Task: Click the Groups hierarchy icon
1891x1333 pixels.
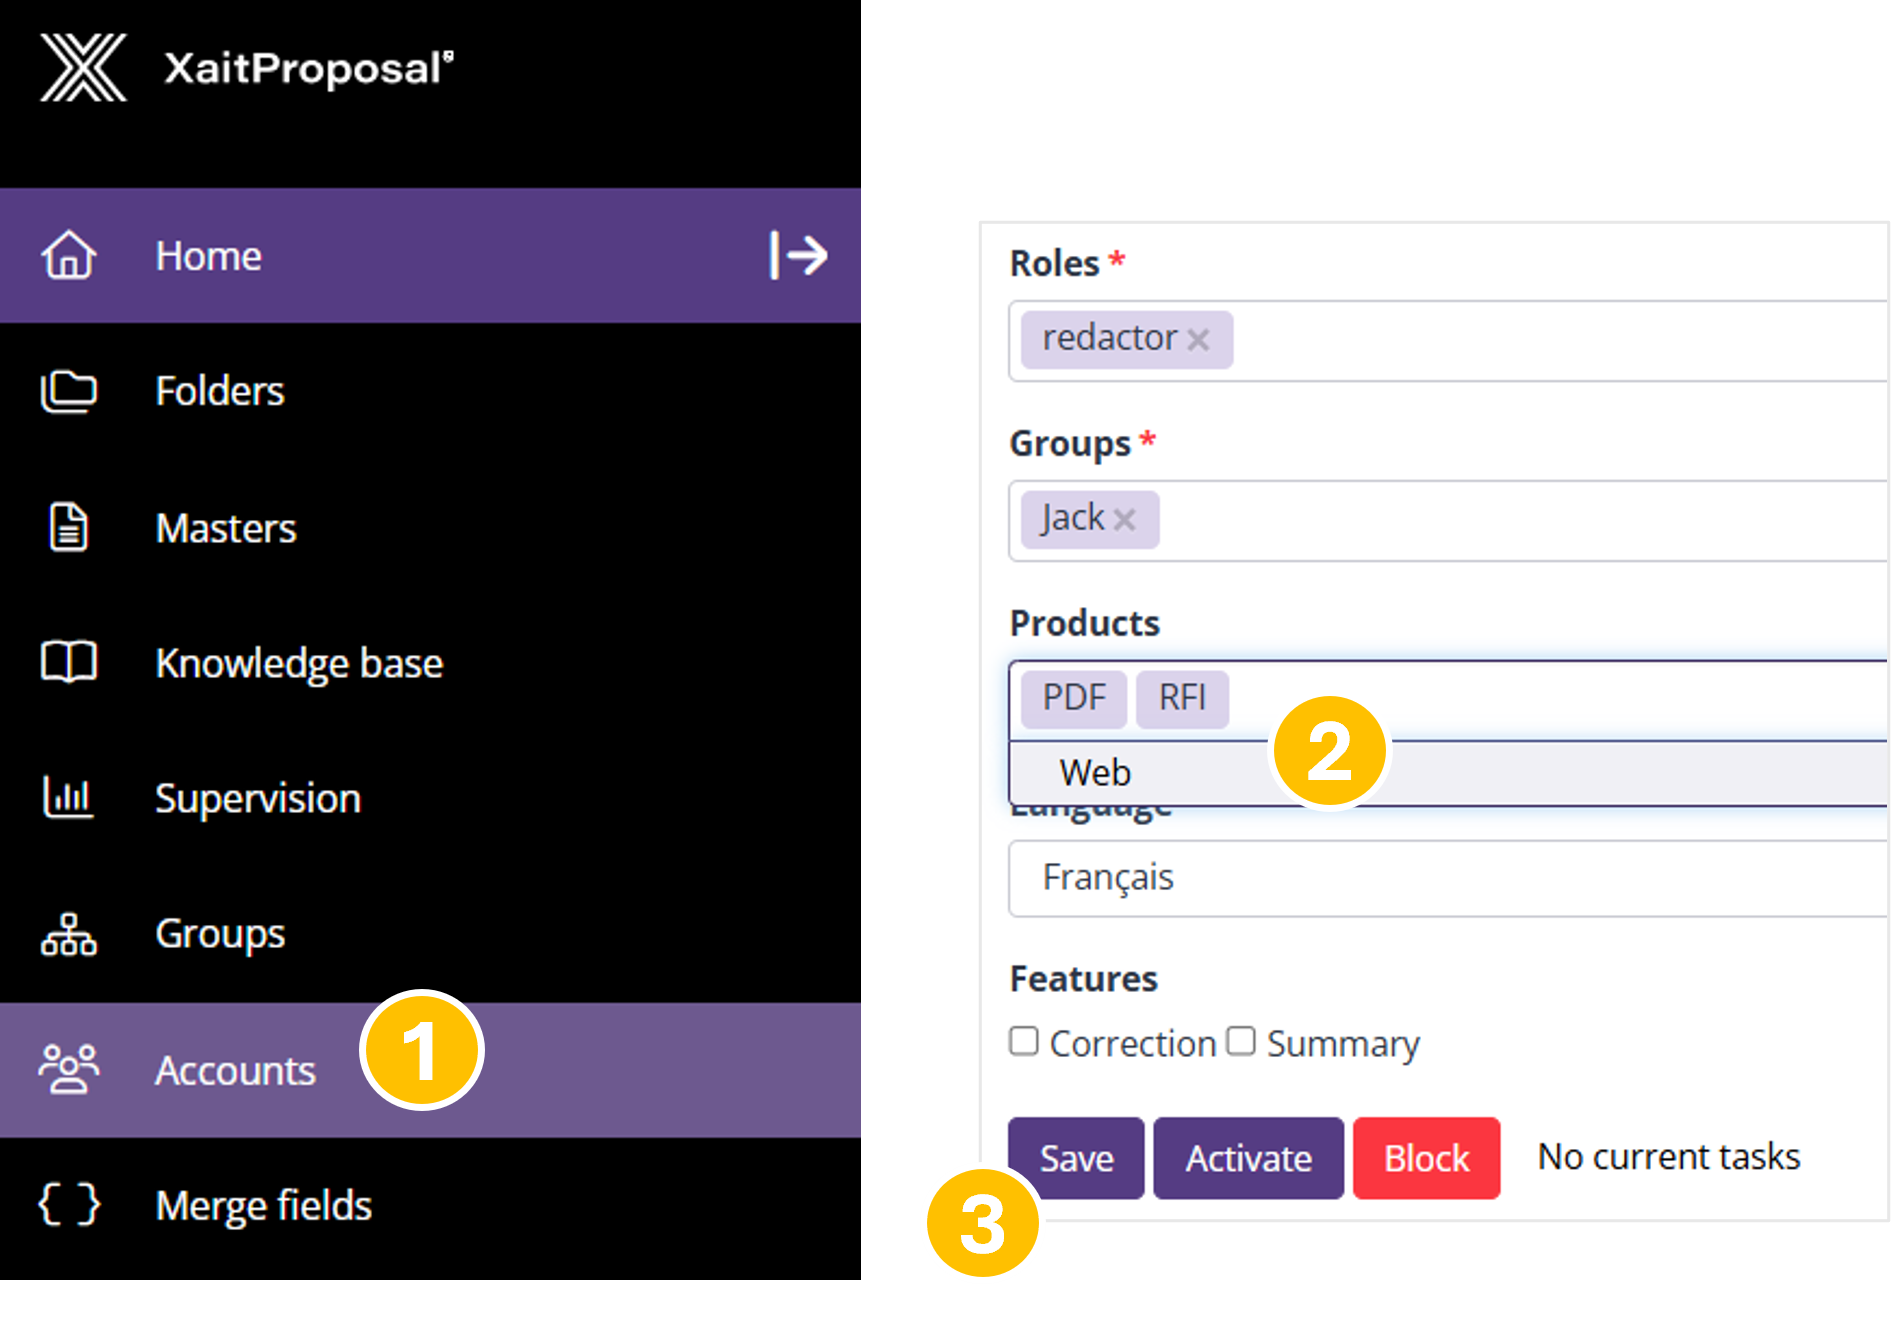Action: (x=68, y=934)
